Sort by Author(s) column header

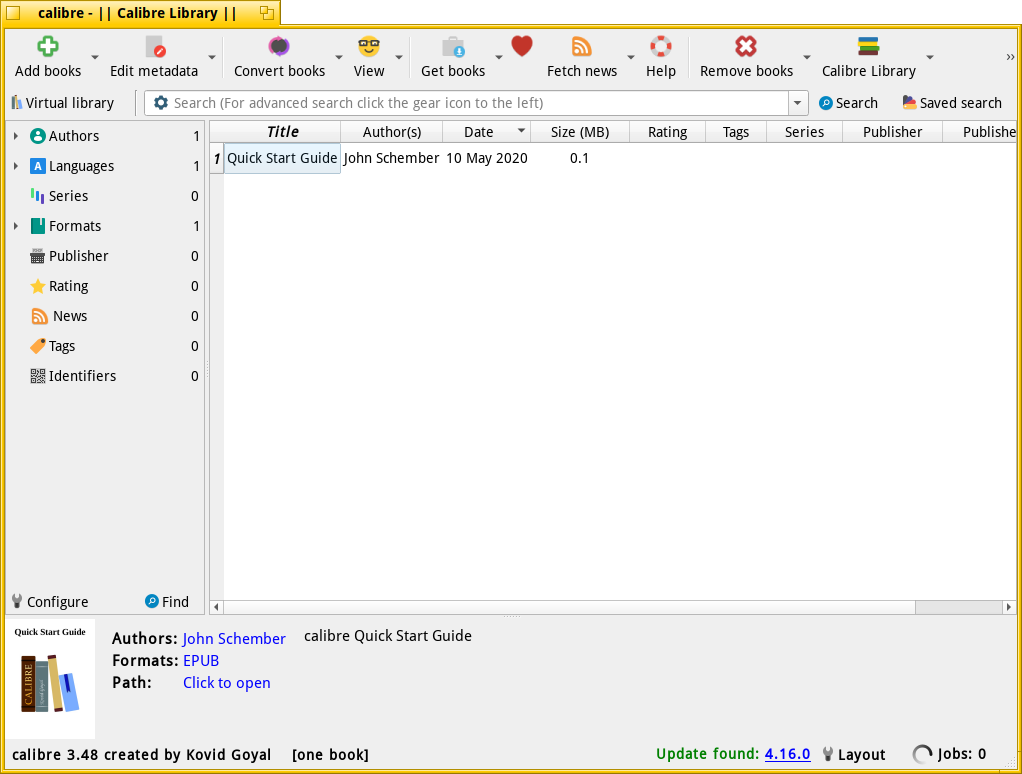coord(392,132)
